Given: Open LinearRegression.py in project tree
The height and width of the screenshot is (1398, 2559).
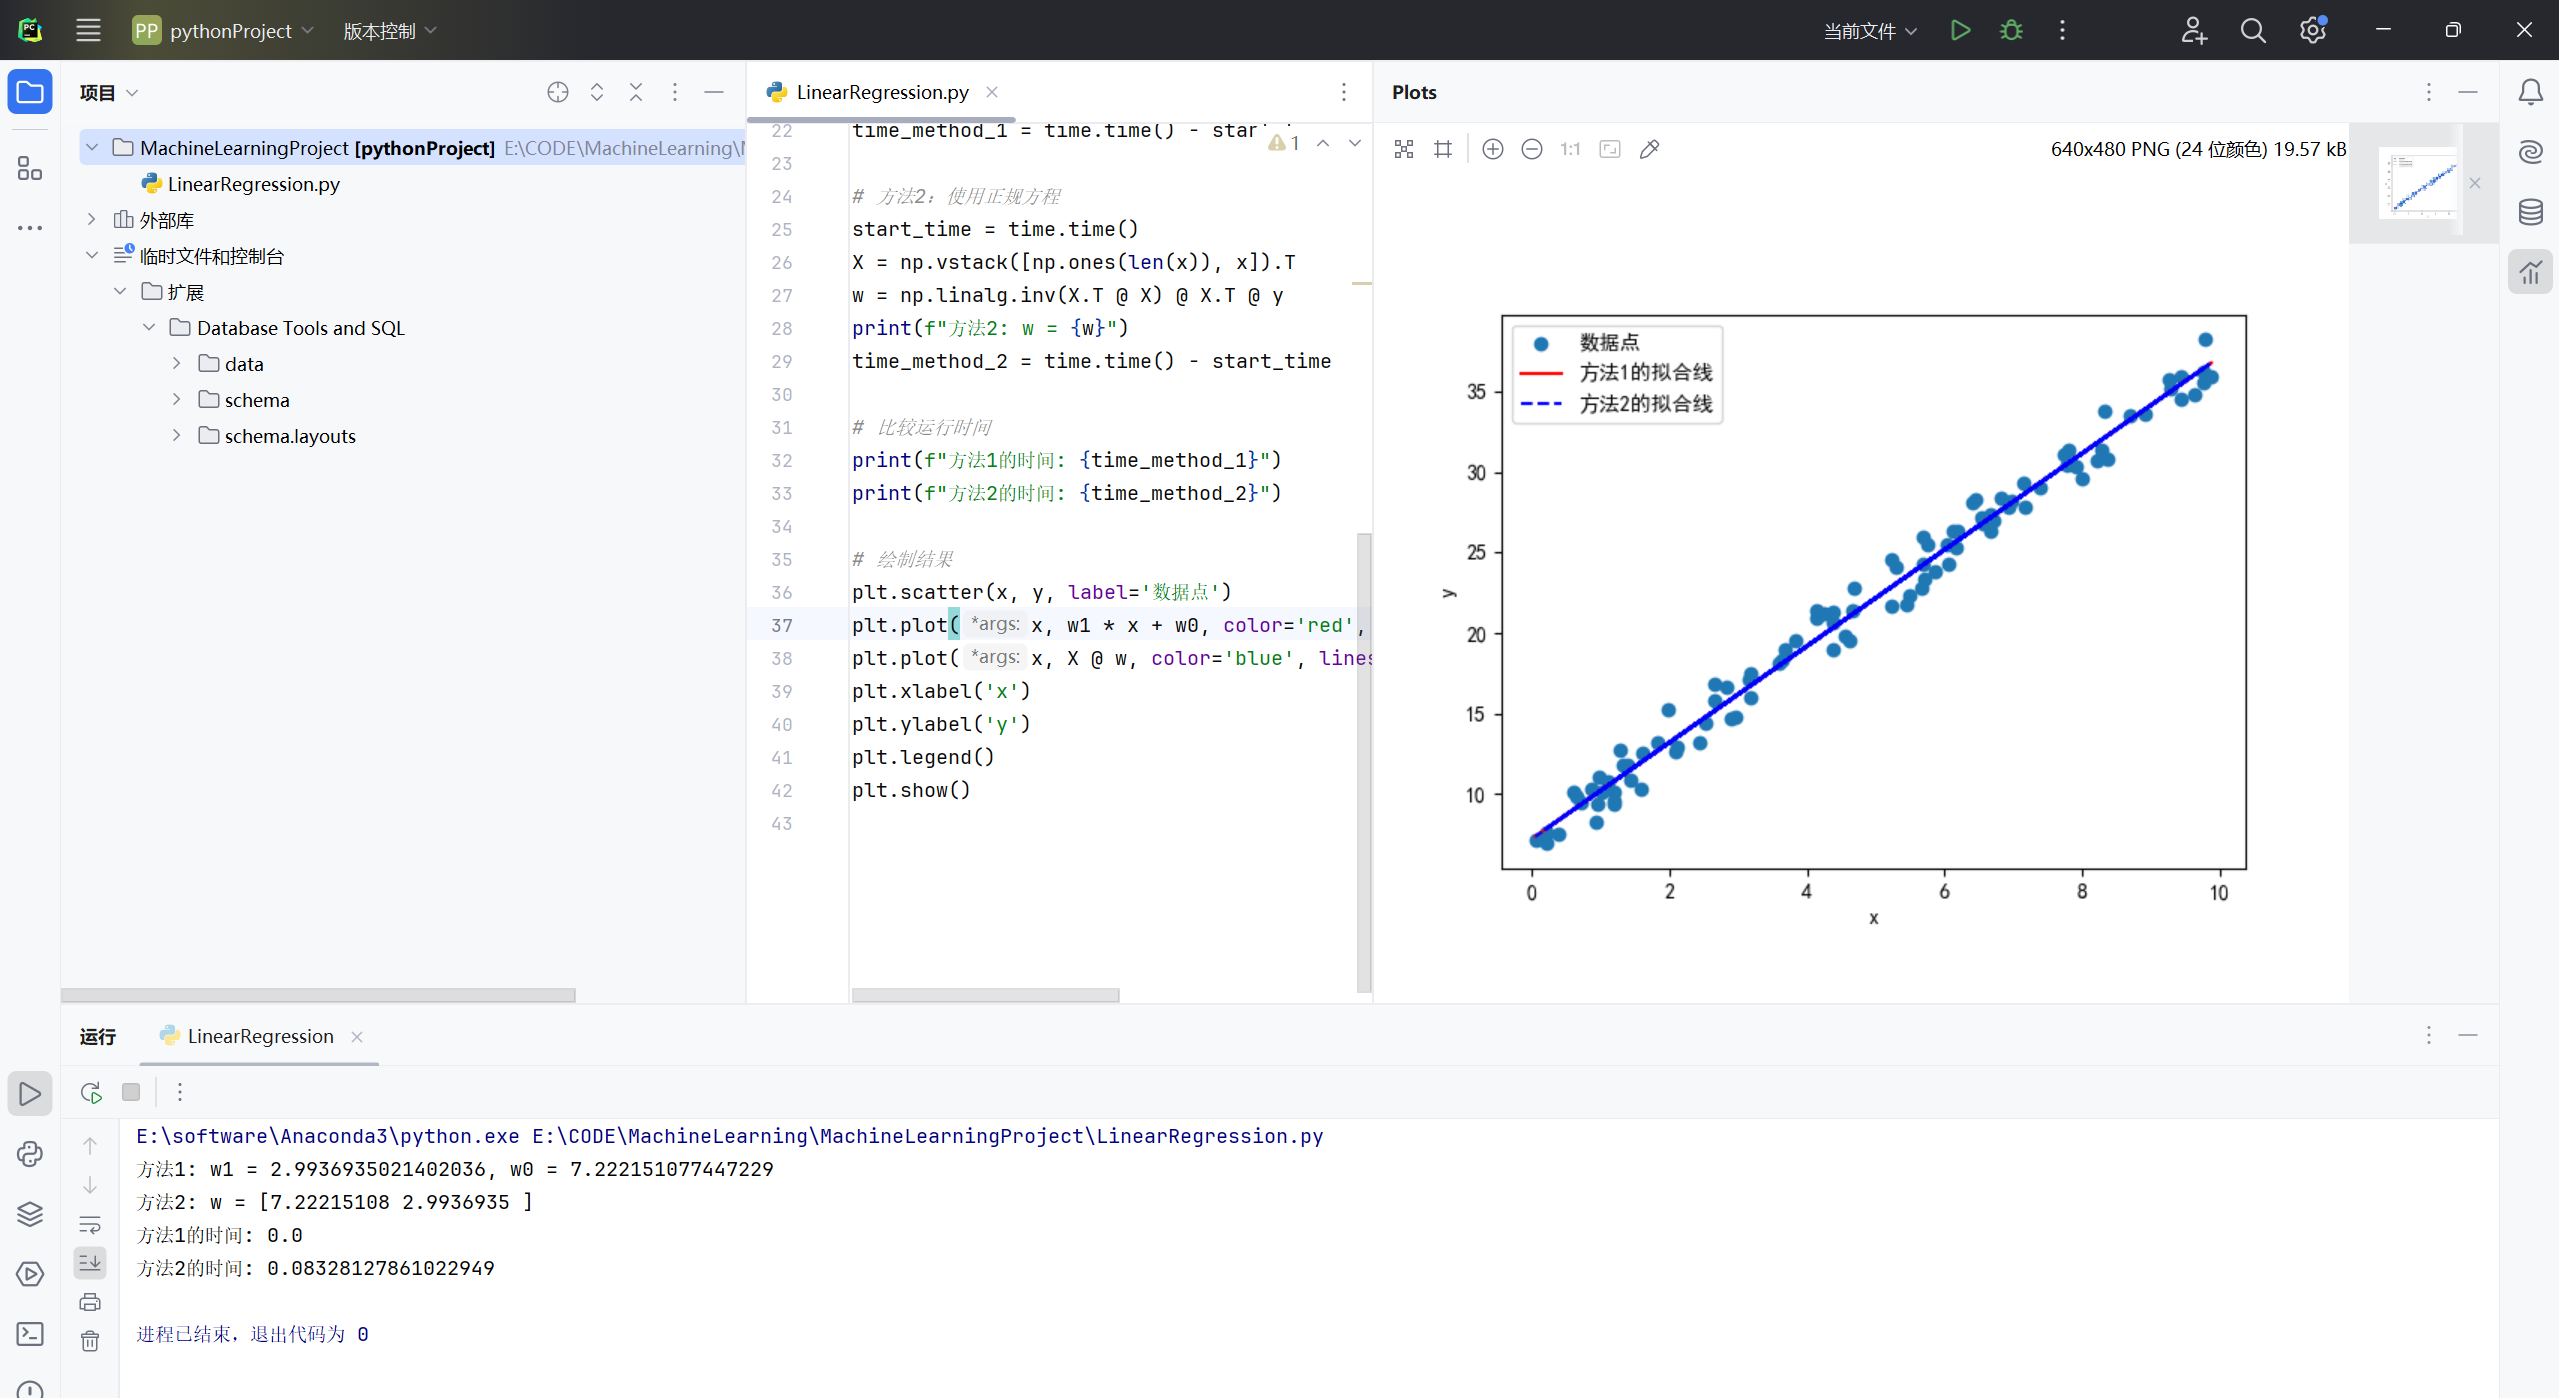Looking at the screenshot, I should (x=253, y=184).
